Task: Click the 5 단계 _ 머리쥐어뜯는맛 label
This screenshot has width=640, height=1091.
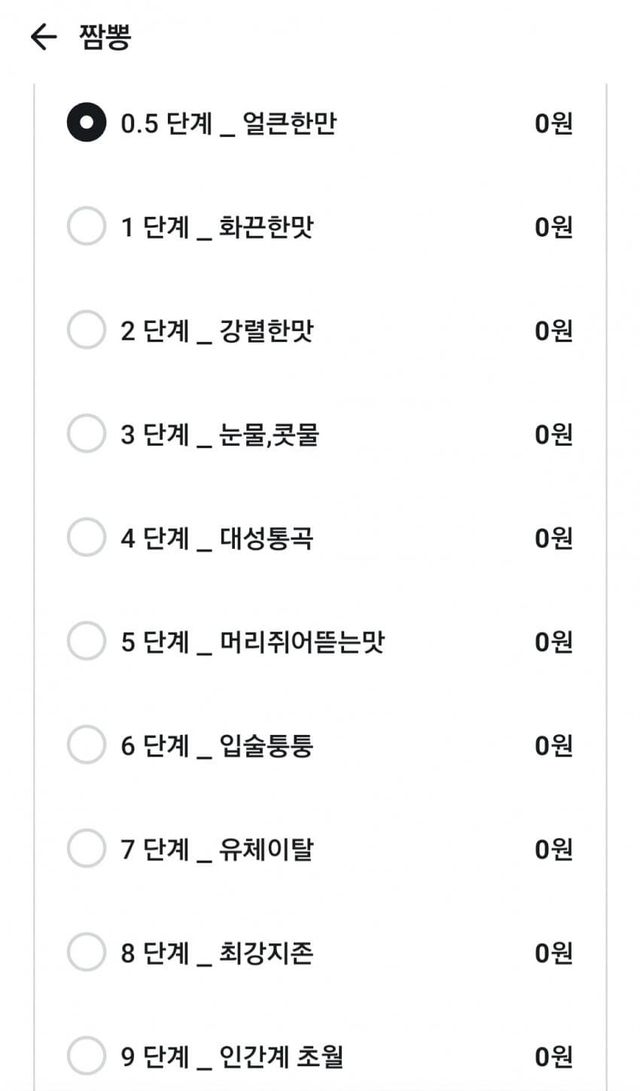Action: pos(252,642)
